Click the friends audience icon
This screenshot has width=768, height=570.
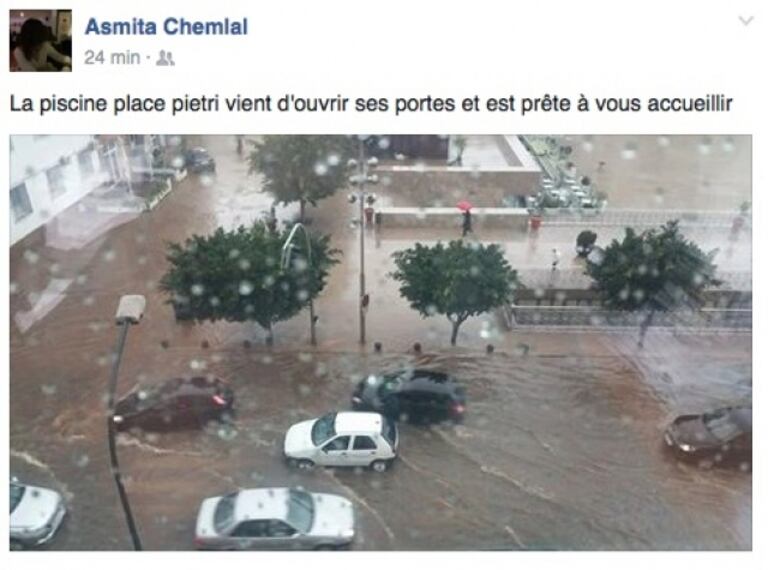[165, 58]
